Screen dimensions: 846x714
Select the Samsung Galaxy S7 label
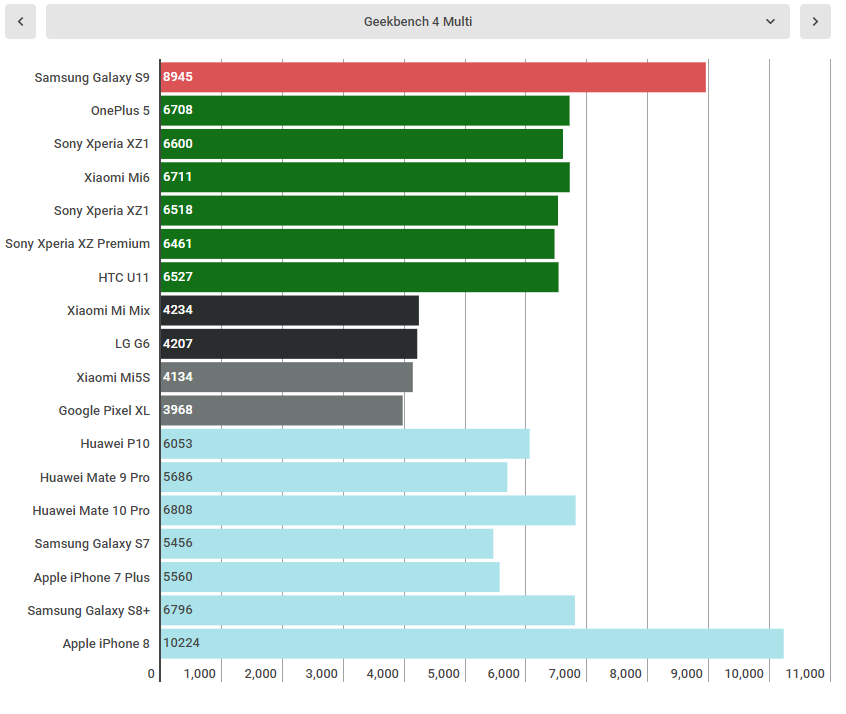pos(92,544)
